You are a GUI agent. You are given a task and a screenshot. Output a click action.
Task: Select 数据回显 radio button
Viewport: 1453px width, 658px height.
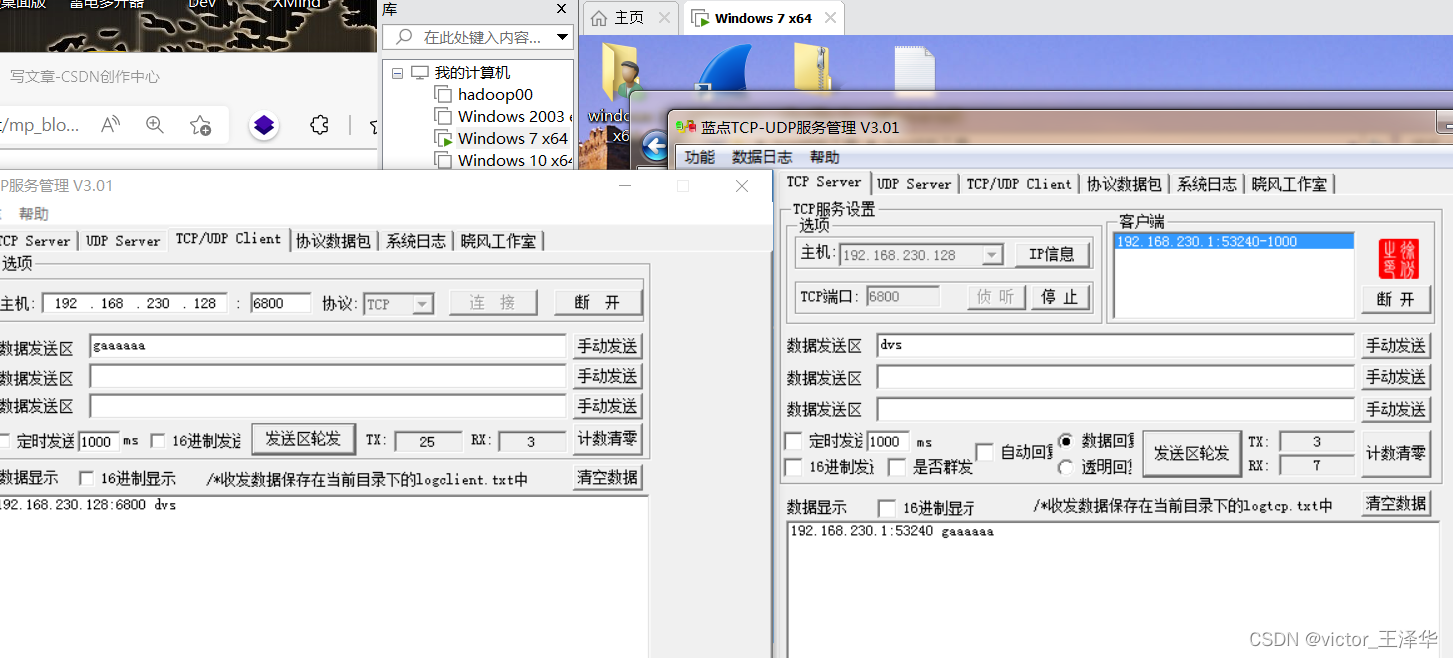(1065, 441)
